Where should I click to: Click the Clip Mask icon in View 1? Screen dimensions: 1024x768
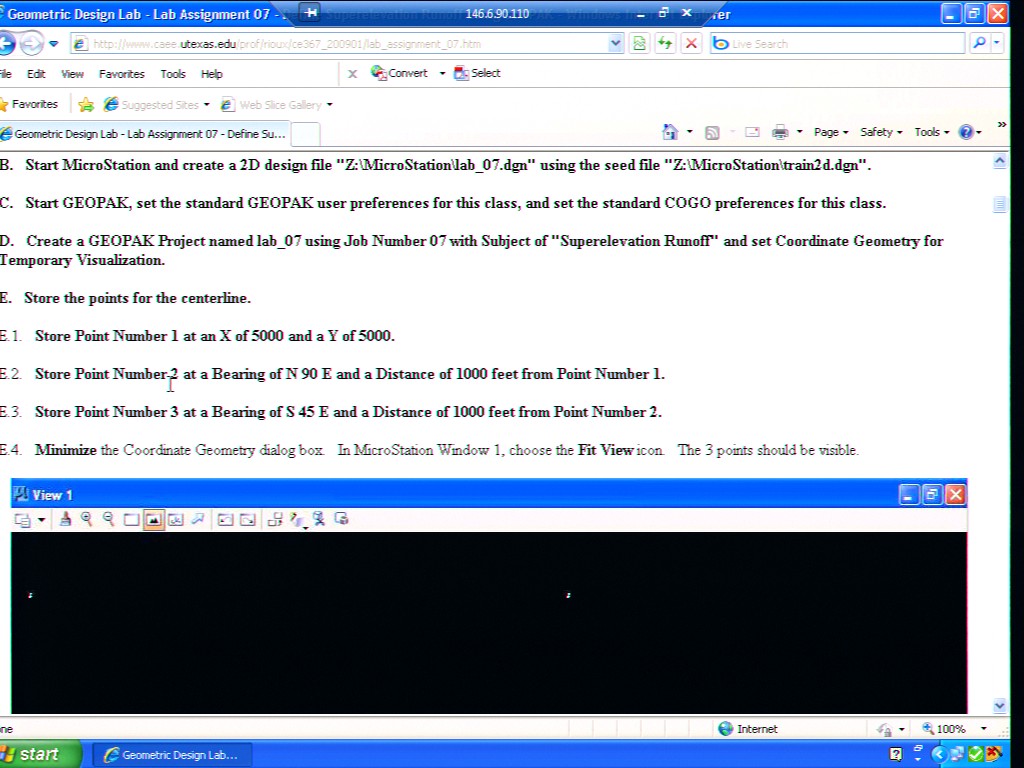341,519
